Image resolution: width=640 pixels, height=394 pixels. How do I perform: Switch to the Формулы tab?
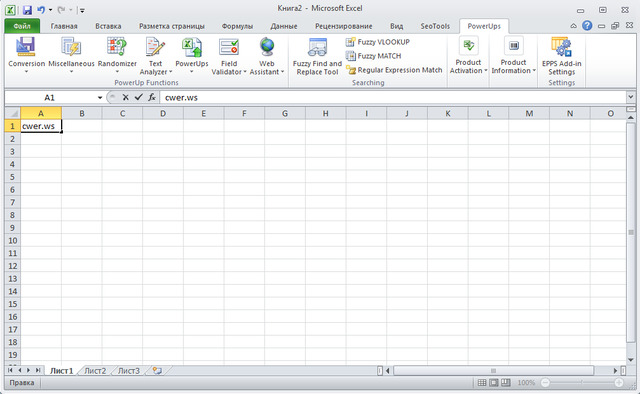coord(237,26)
